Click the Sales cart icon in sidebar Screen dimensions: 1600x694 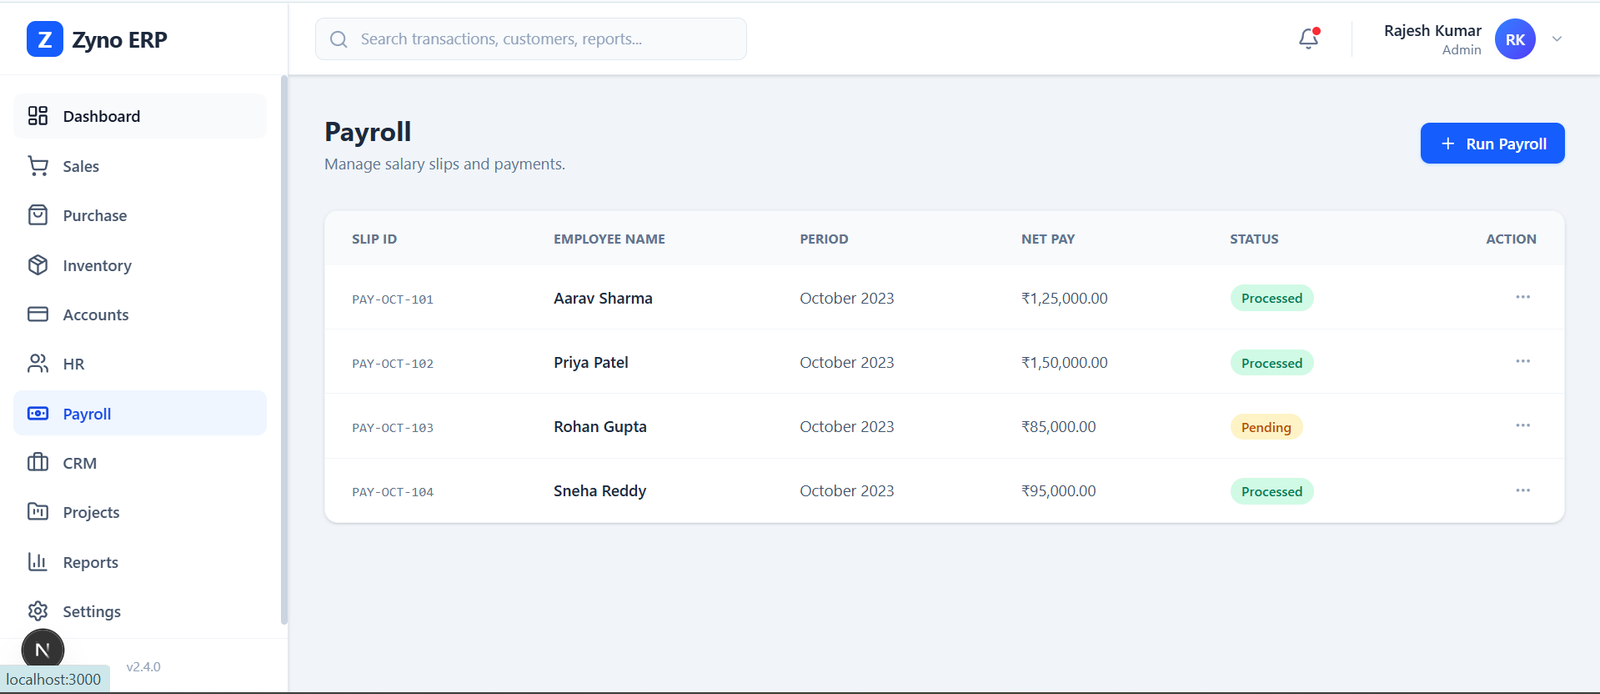(38, 166)
